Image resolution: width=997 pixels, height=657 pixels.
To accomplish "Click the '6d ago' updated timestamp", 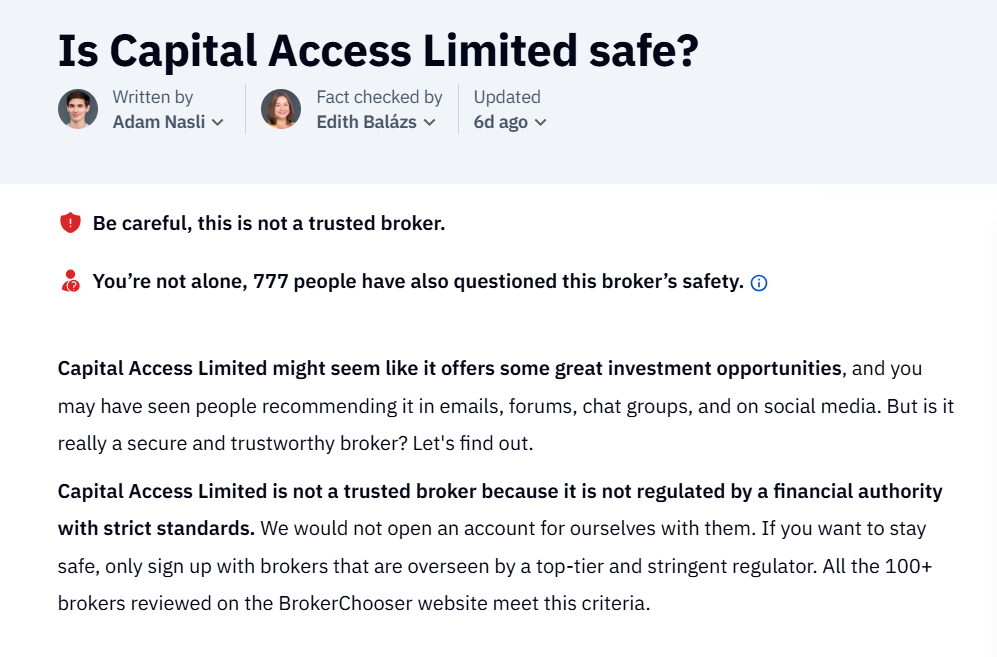I will pyautogui.click(x=500, y=122).
